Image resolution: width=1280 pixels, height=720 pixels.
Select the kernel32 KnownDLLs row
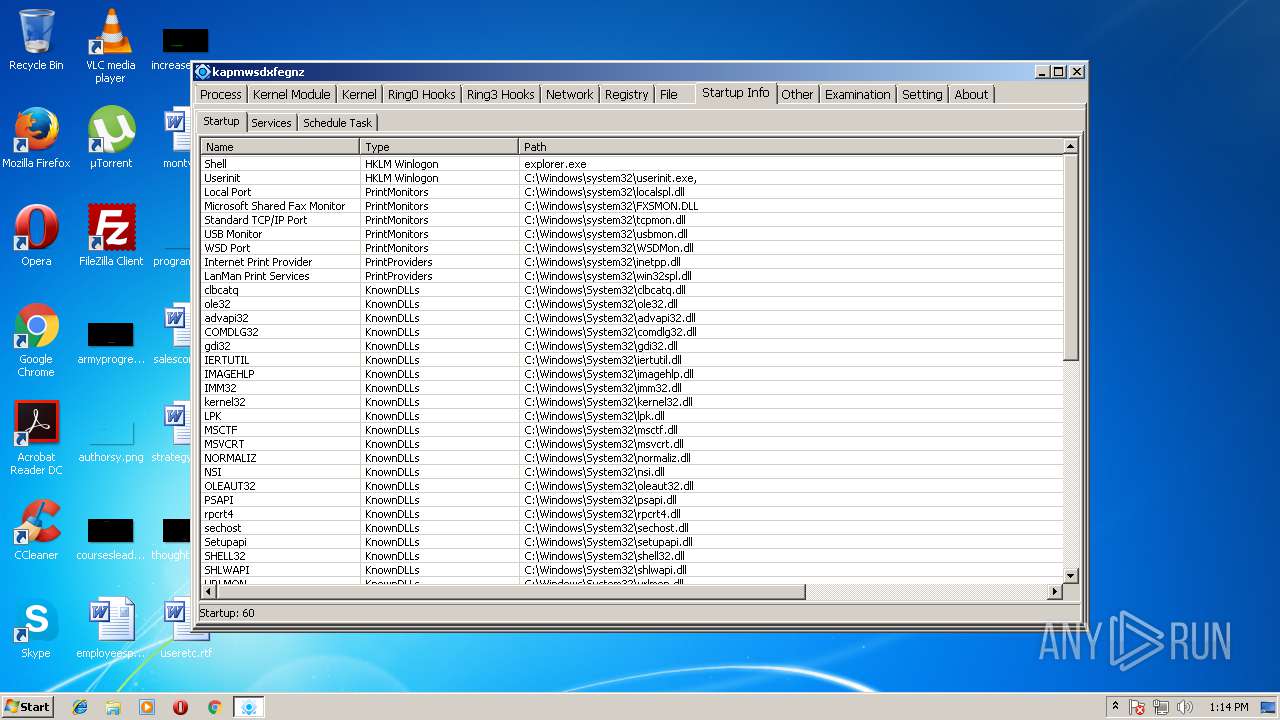[x=631, y=402]
